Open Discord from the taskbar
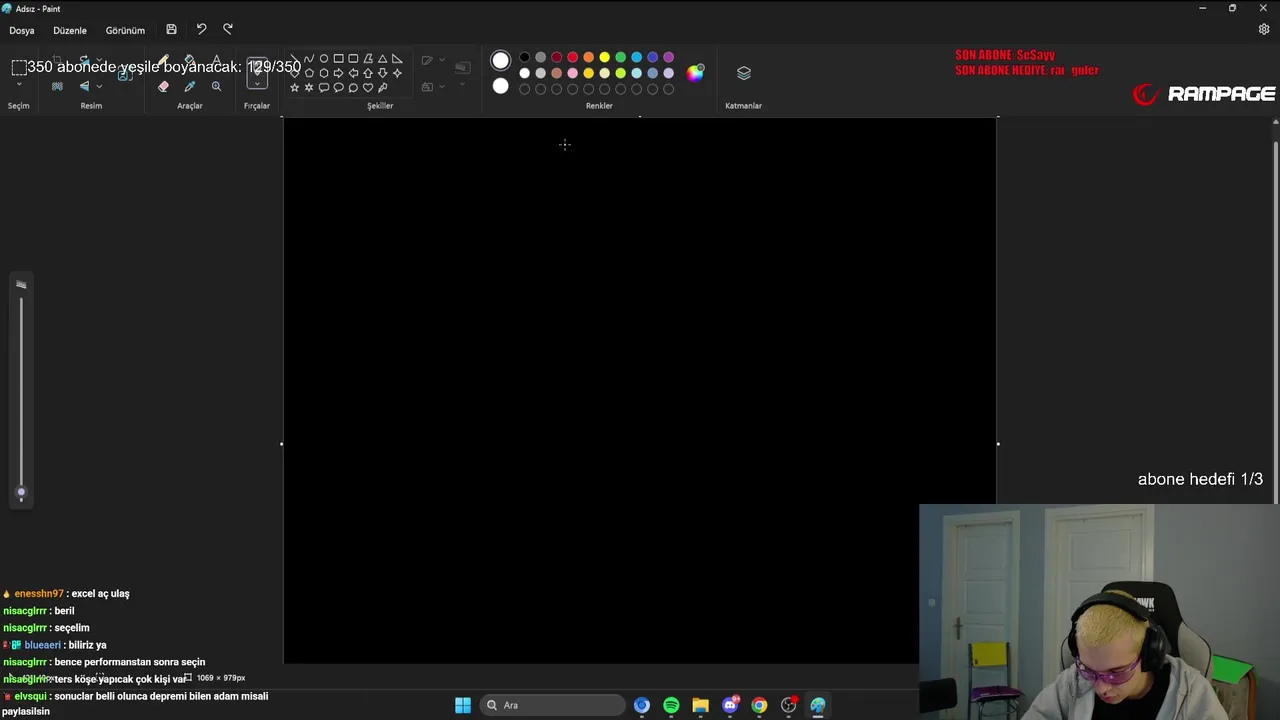 point(730,705)
